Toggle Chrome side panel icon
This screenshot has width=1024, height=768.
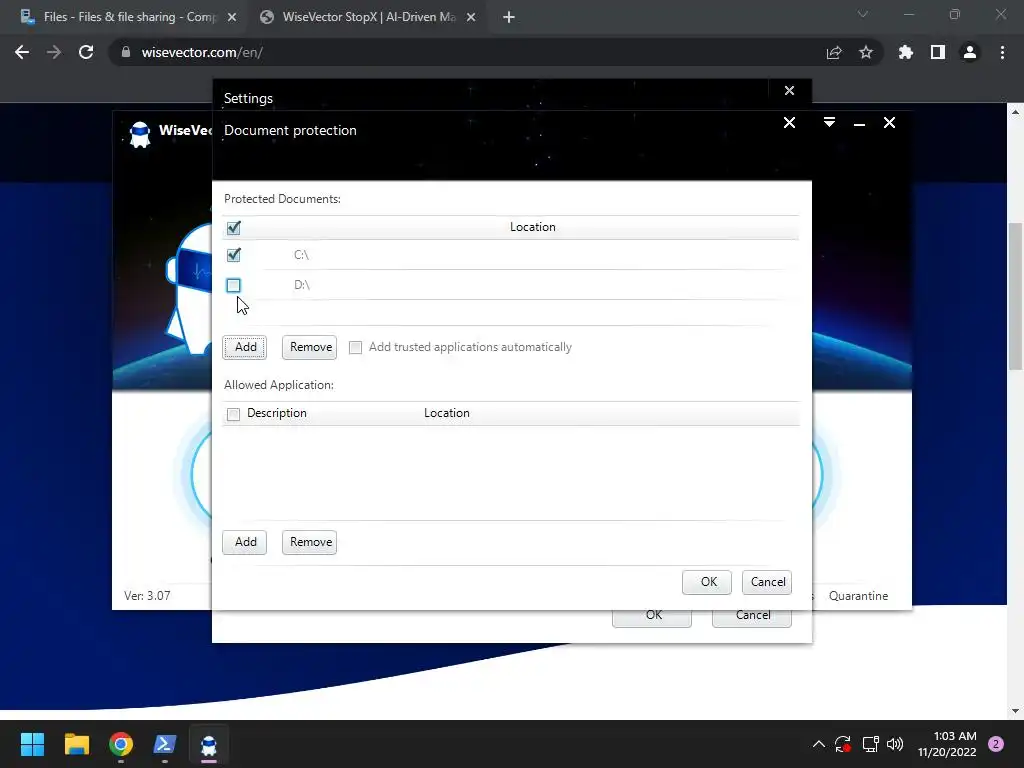[x=937, y=52]
